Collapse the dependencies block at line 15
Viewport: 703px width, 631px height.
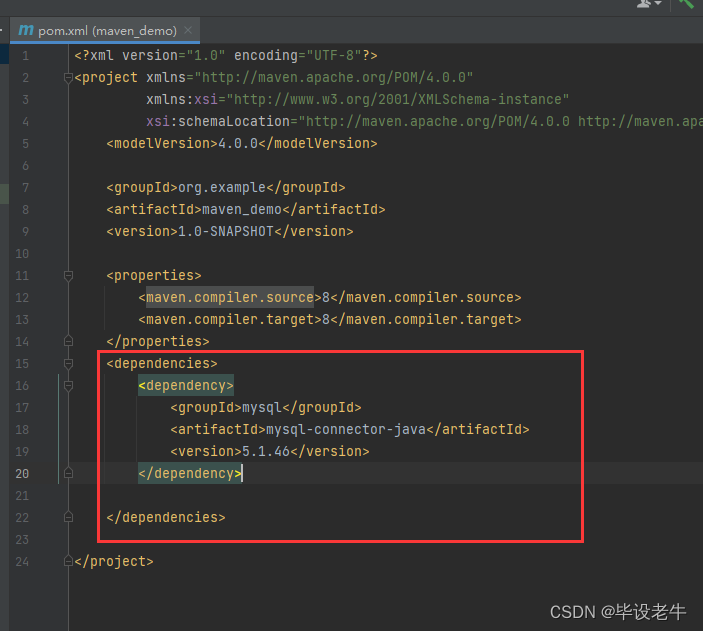68,364
